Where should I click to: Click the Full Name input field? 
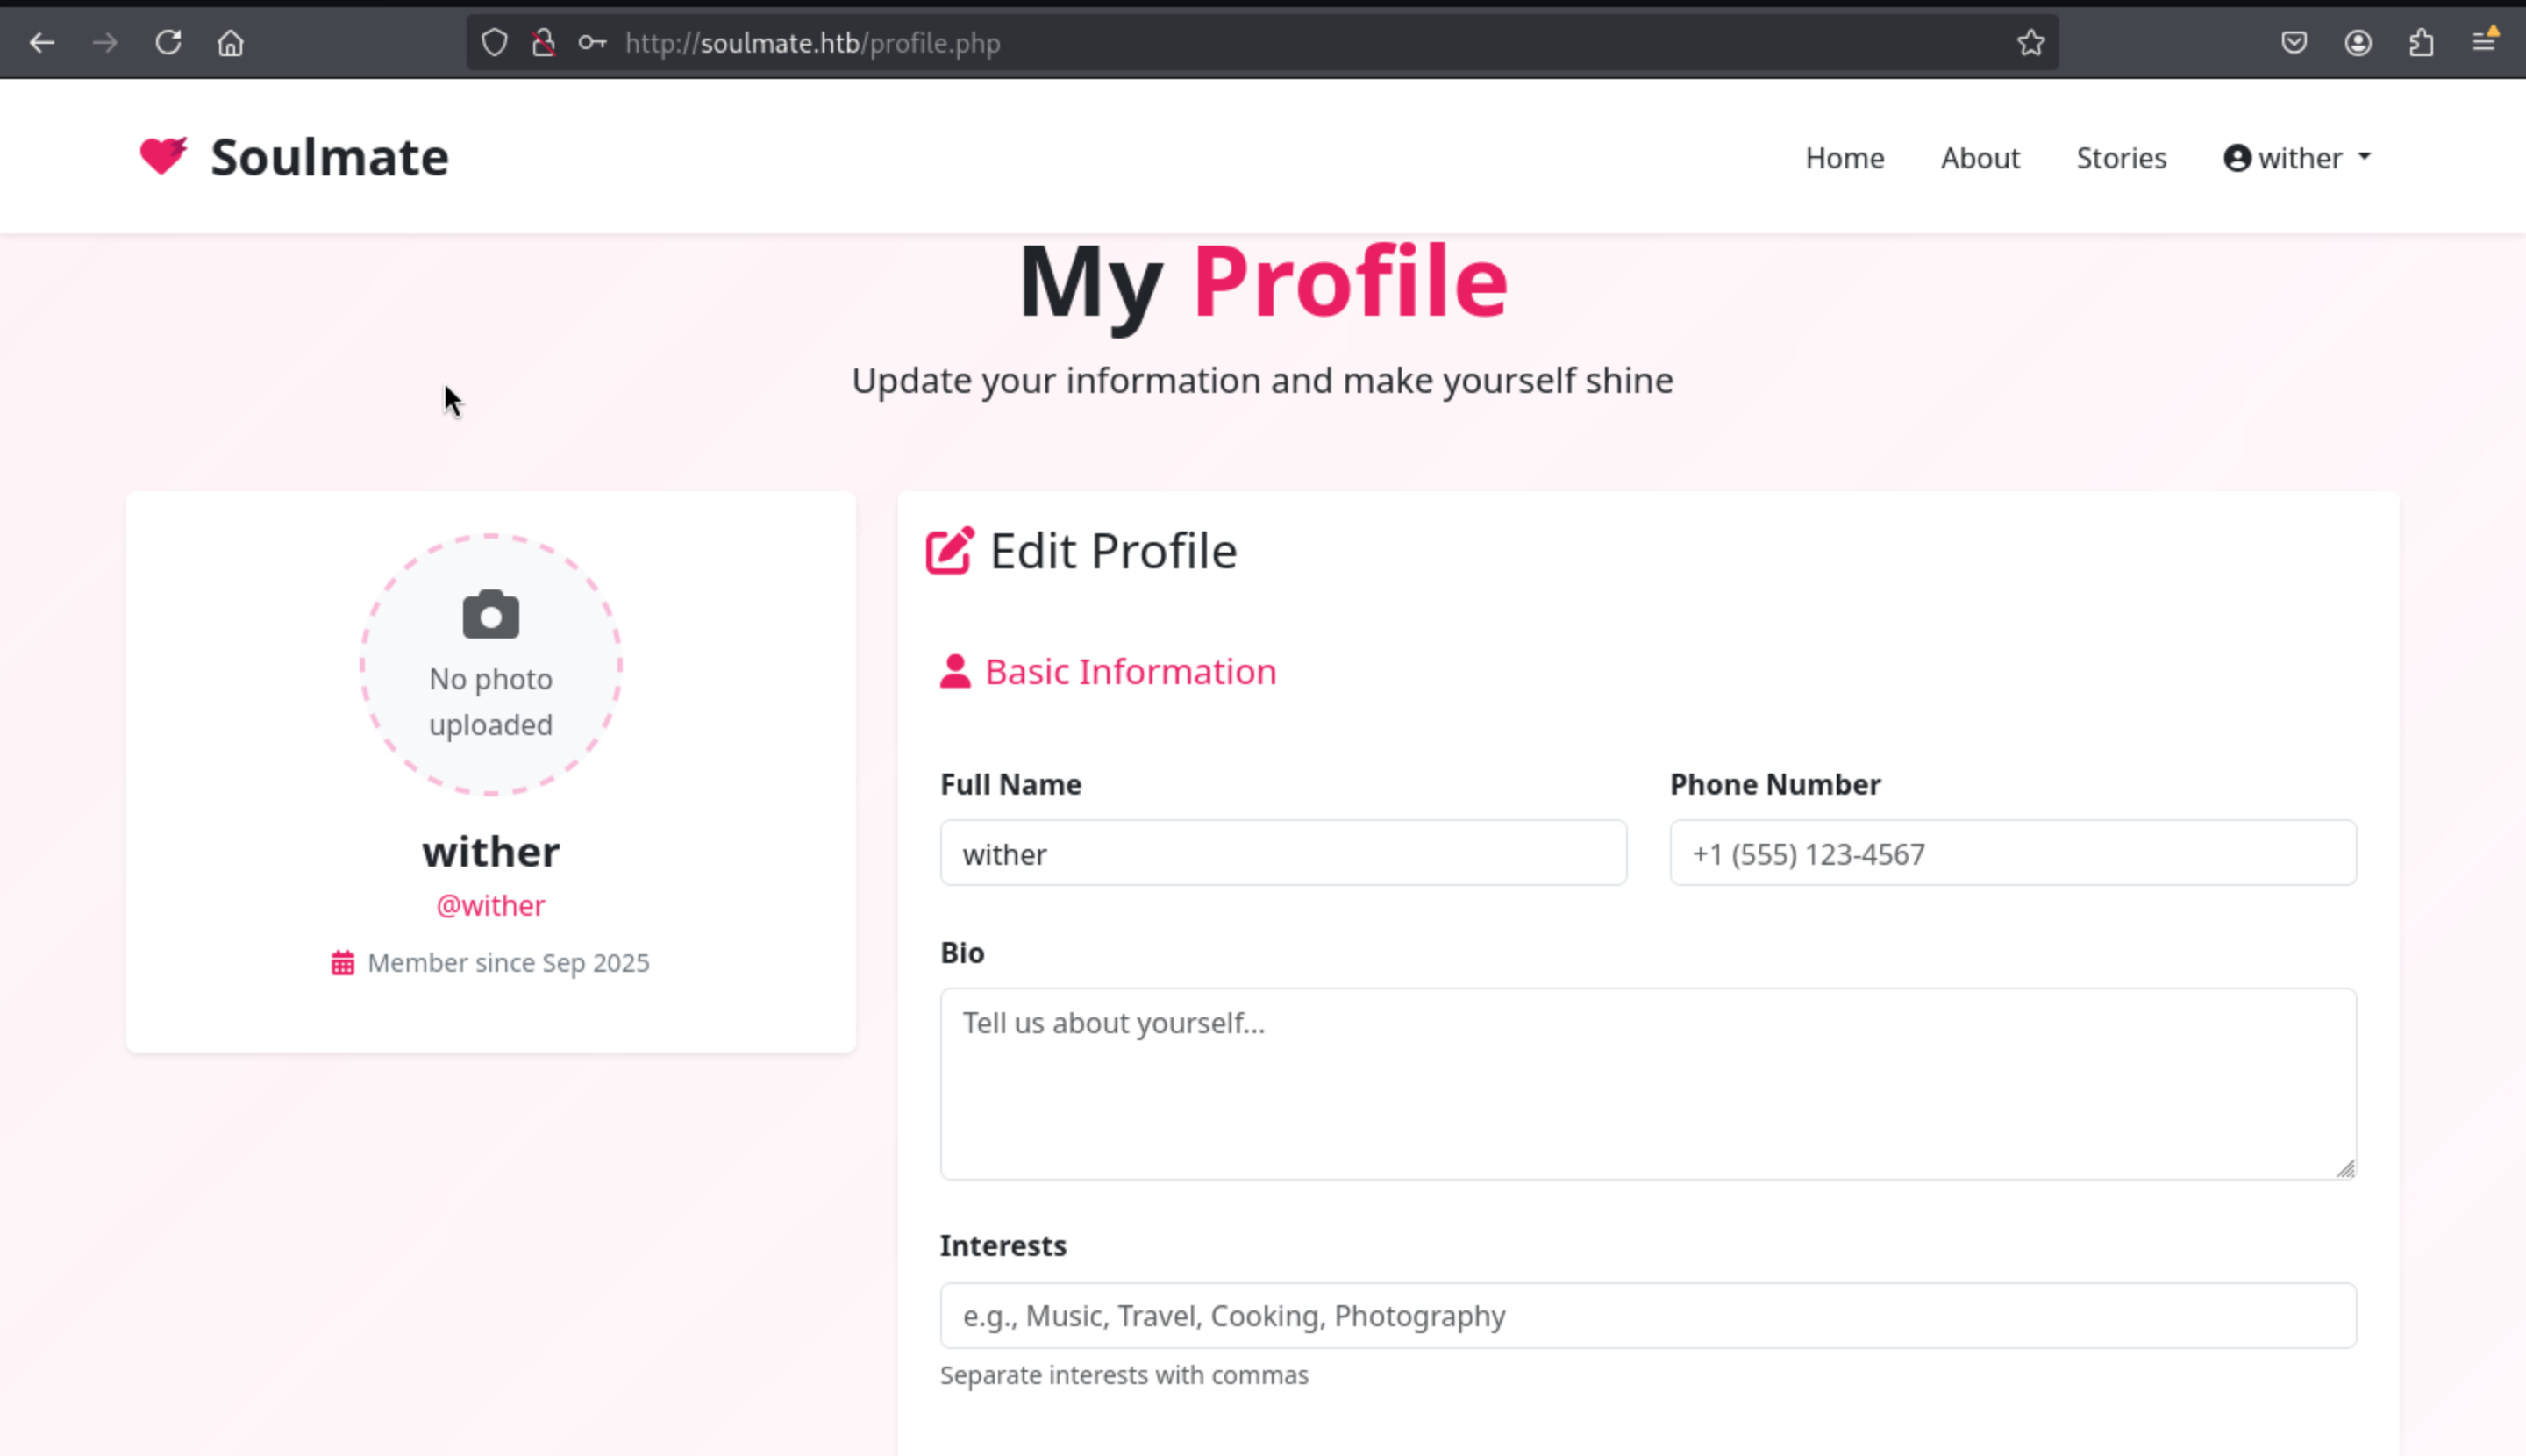[1282, 853]
